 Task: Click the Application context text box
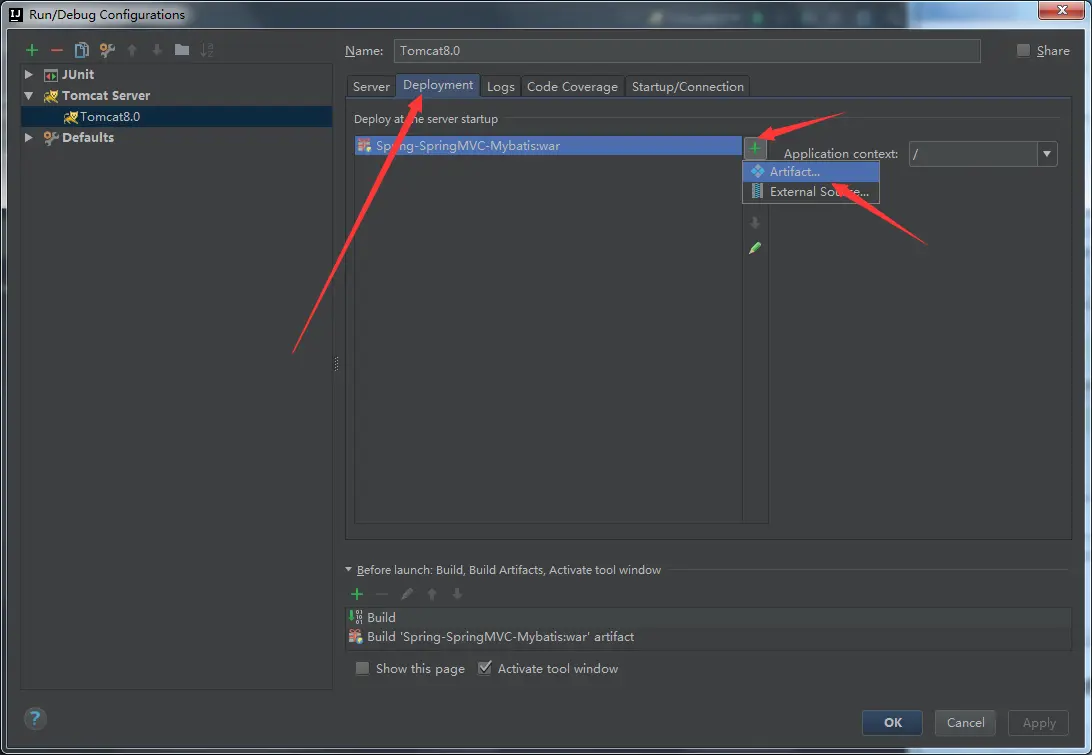click(974, 154)
